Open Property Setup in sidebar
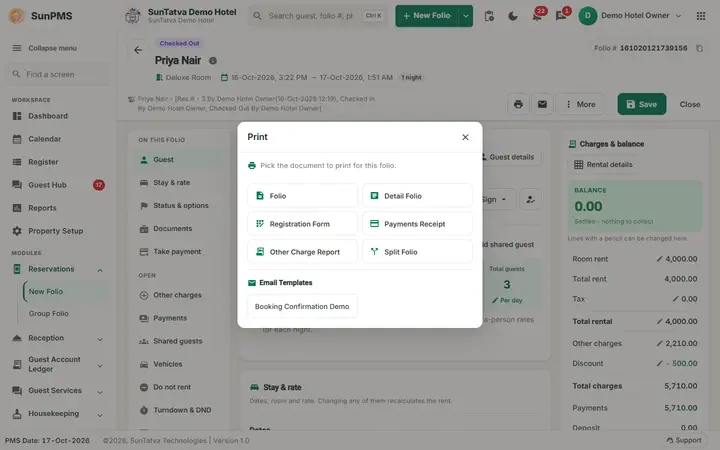 58,231
